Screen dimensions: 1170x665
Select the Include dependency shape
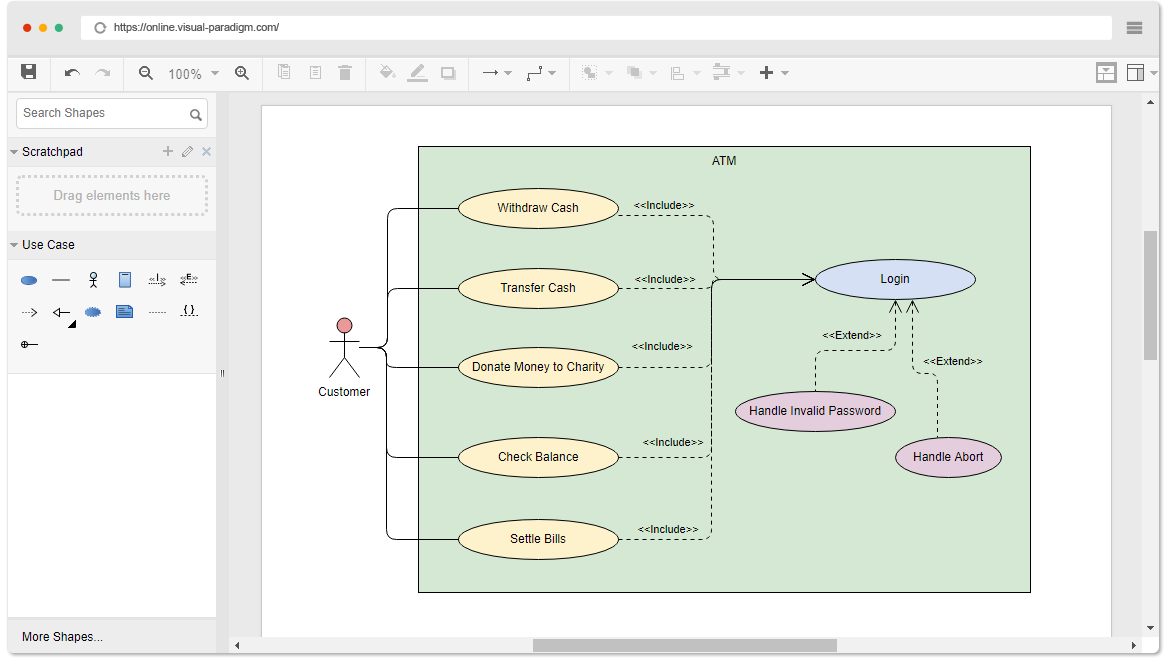tap(157, 280)
